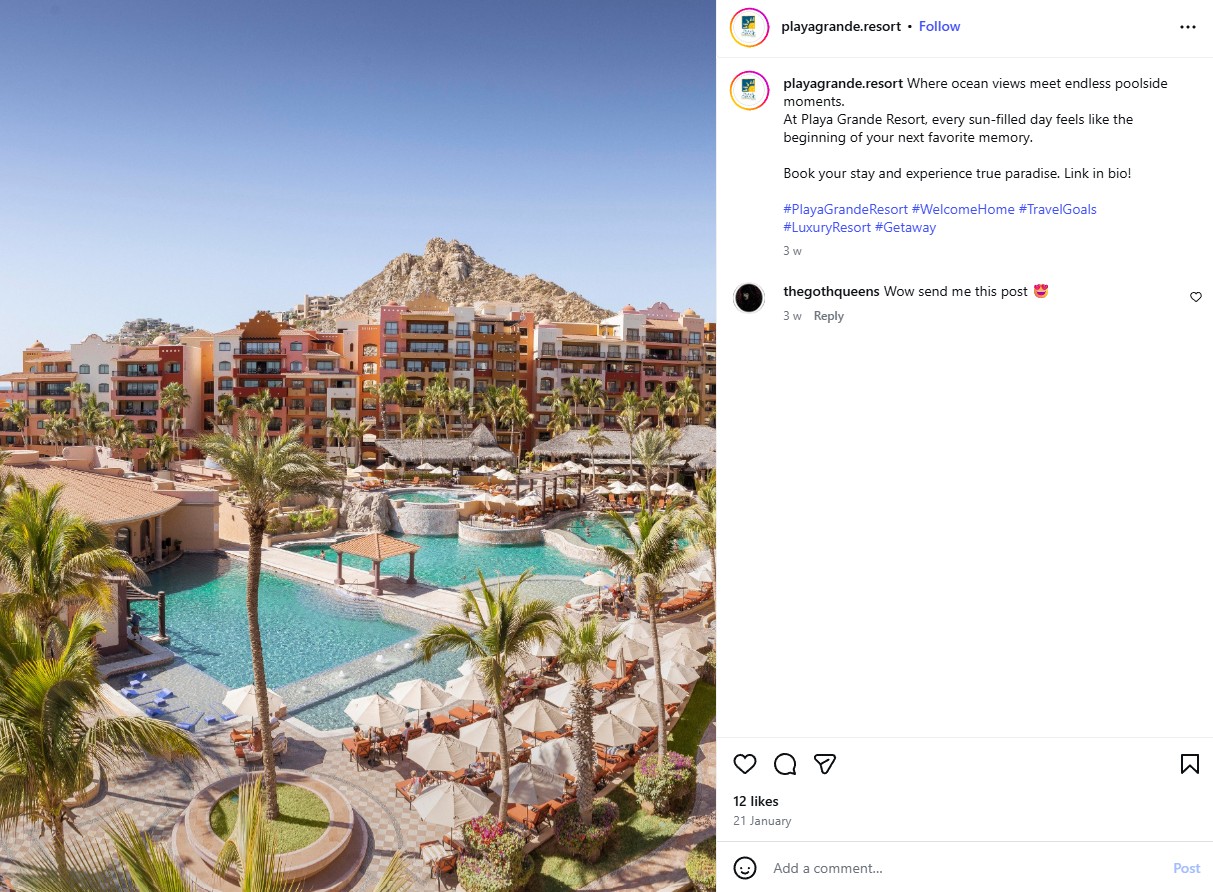The height and width of the screenshot is (892, 1213).
Task: Click the playagrande.resort header profile picture
Action: pyautogui.click(x=749, y=27)
